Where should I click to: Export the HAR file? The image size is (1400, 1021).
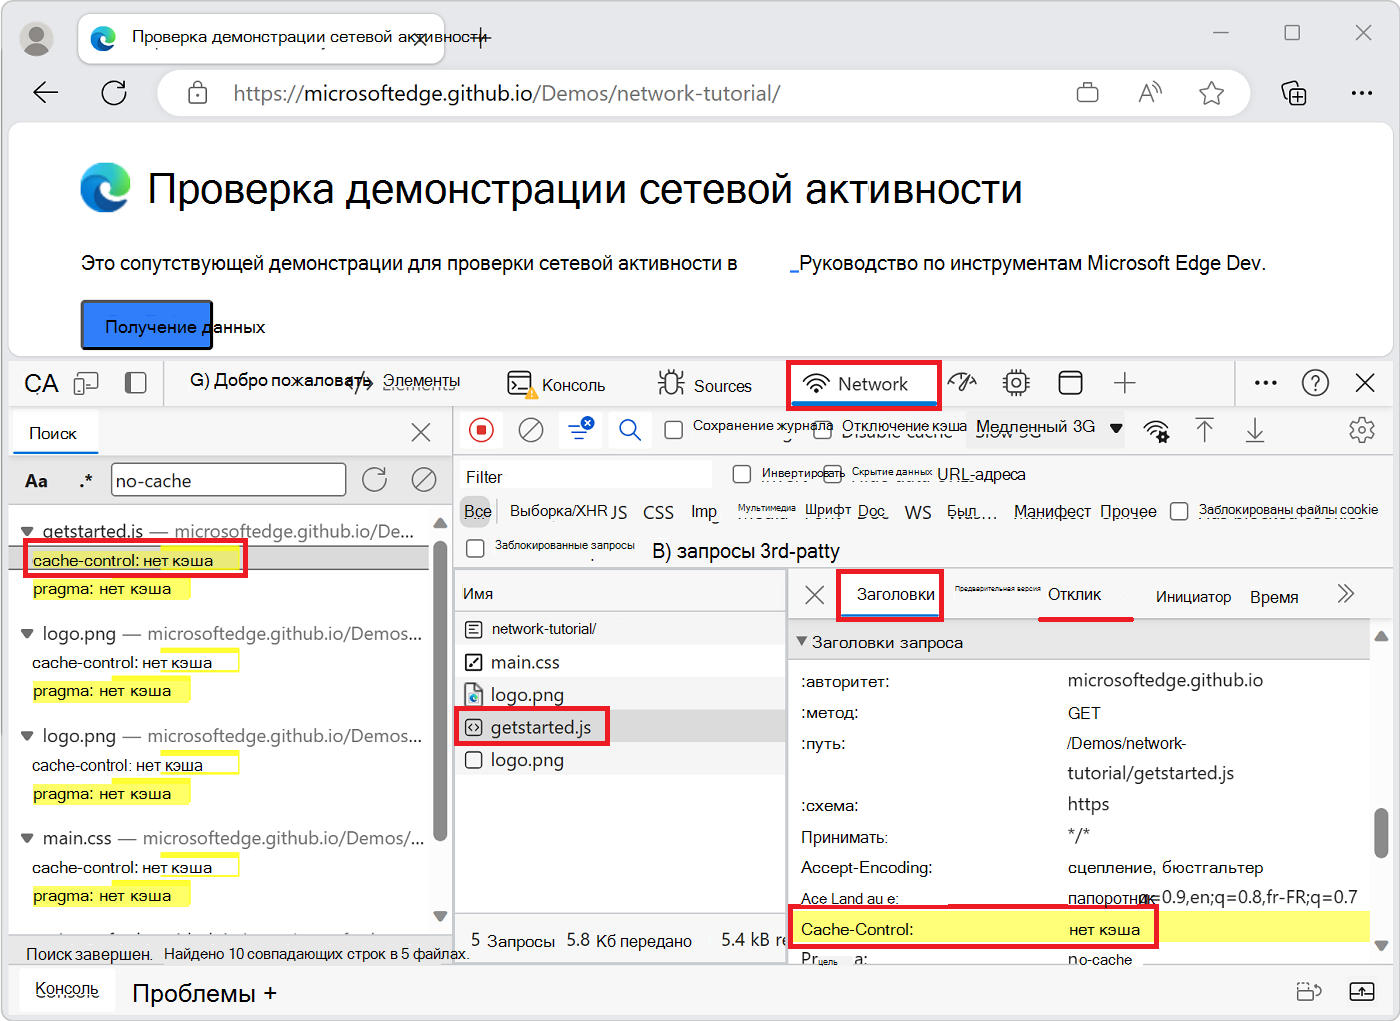(x=1254, y=430)
